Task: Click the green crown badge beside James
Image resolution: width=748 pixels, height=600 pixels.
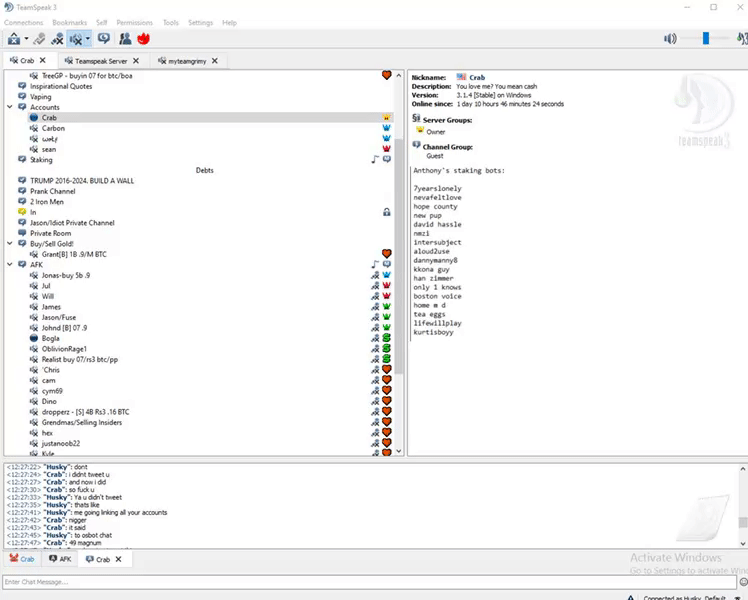Action: [x=386, y=306]
